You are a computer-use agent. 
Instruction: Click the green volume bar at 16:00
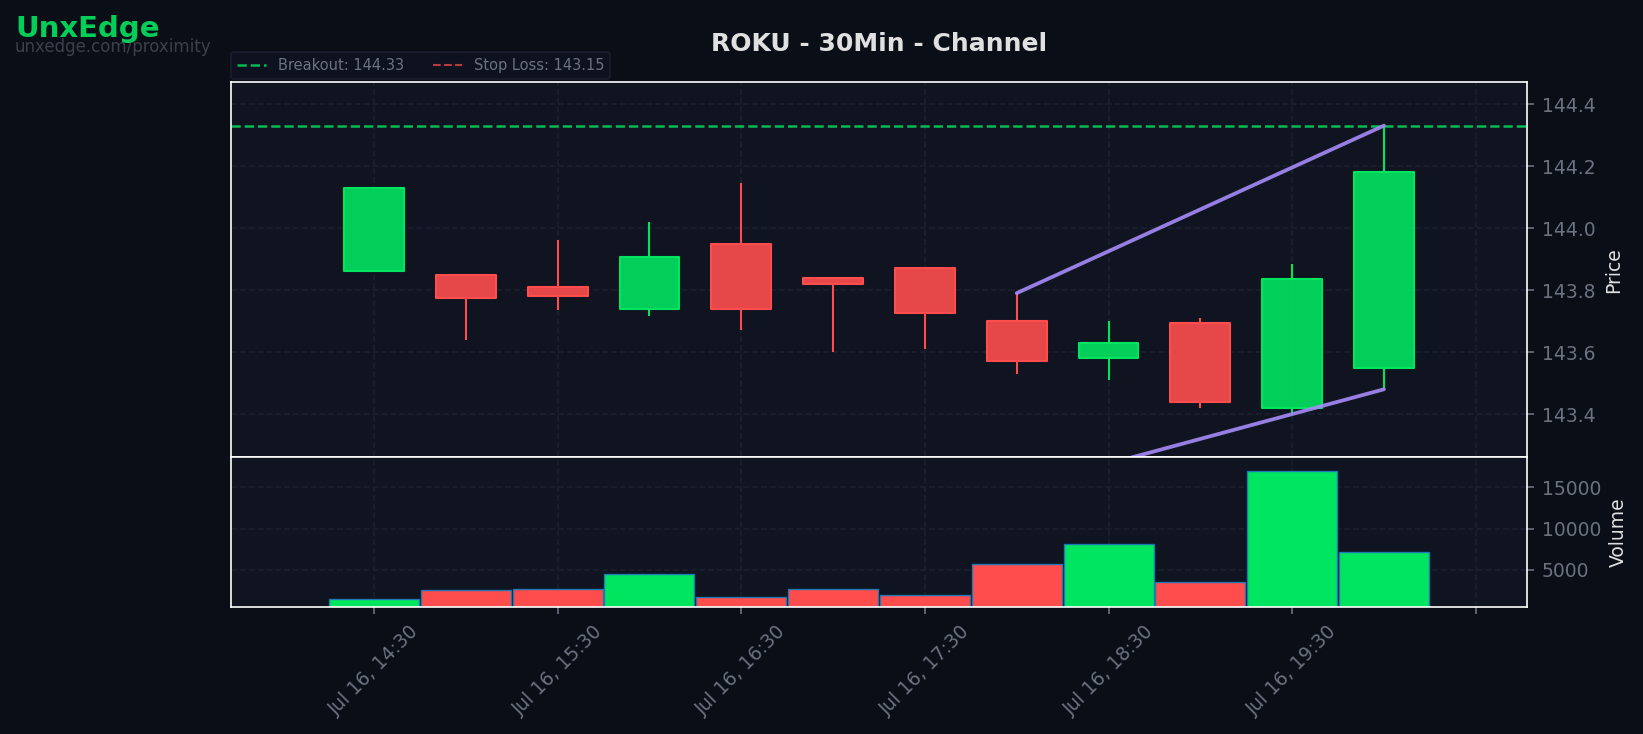pyautogui.click(x=649, y=590)
